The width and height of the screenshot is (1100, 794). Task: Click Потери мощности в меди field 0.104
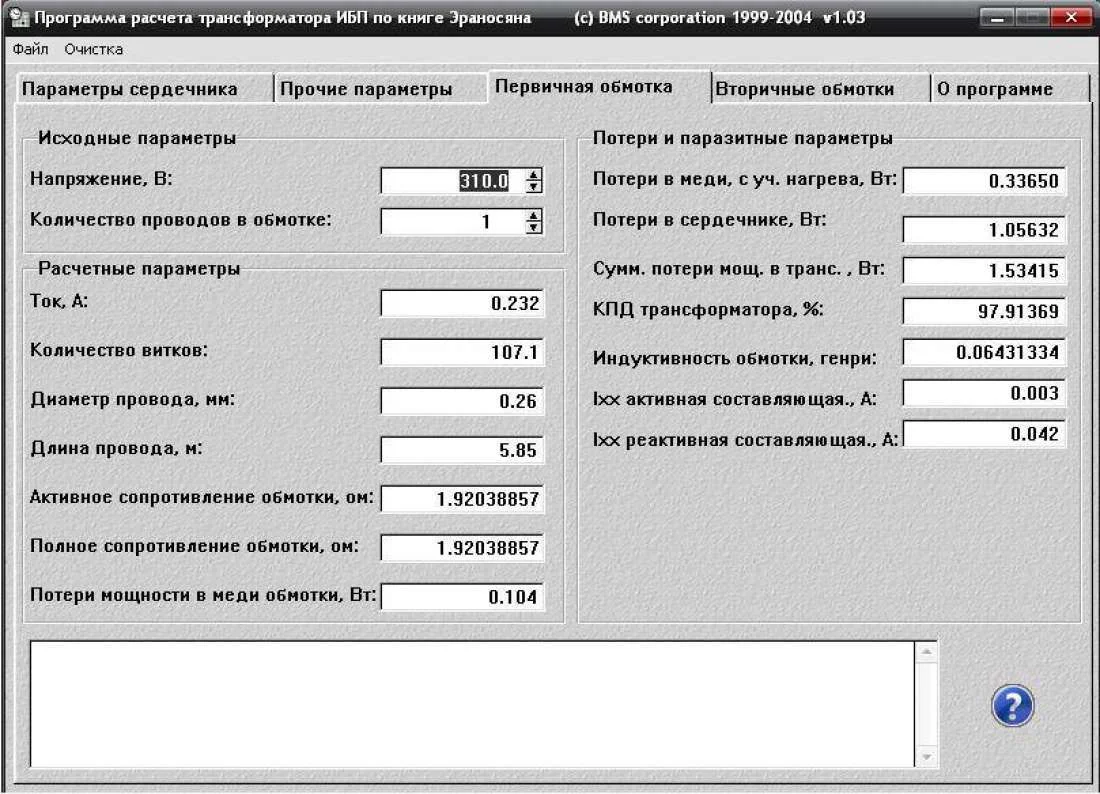[x=462, y=598]
